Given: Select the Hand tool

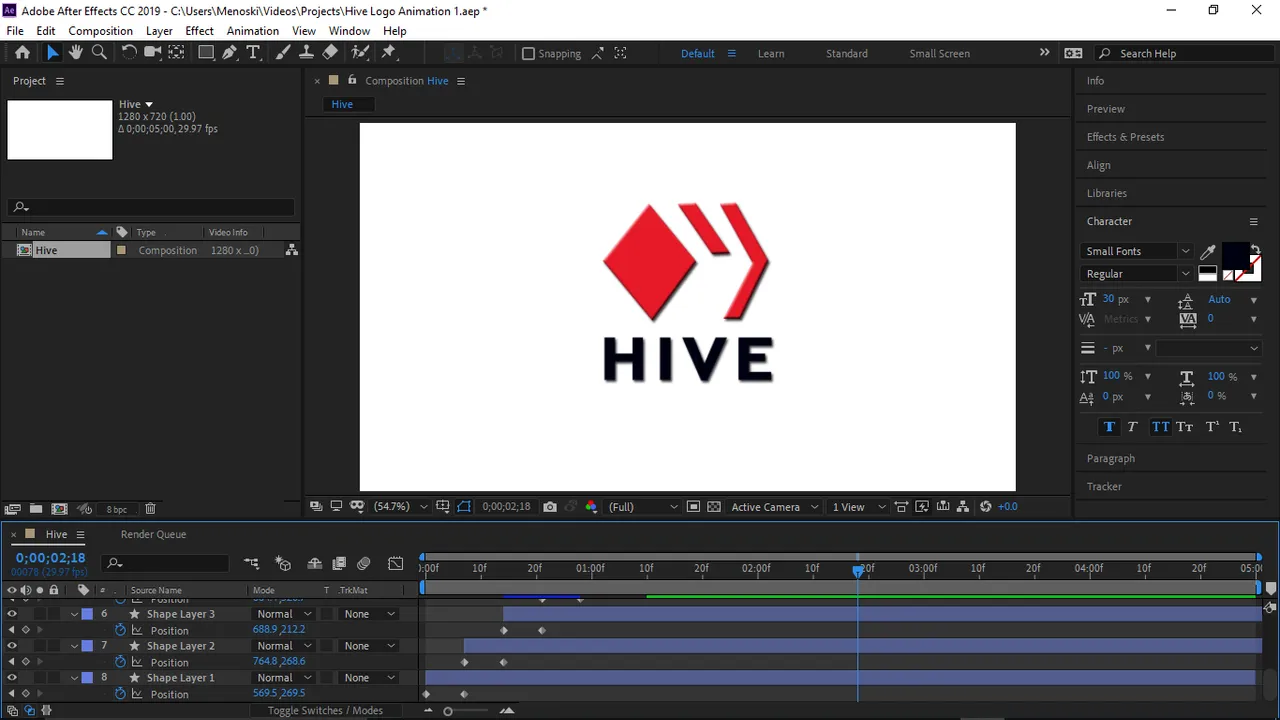Looking at the screenshot, I should pos(75,53).
